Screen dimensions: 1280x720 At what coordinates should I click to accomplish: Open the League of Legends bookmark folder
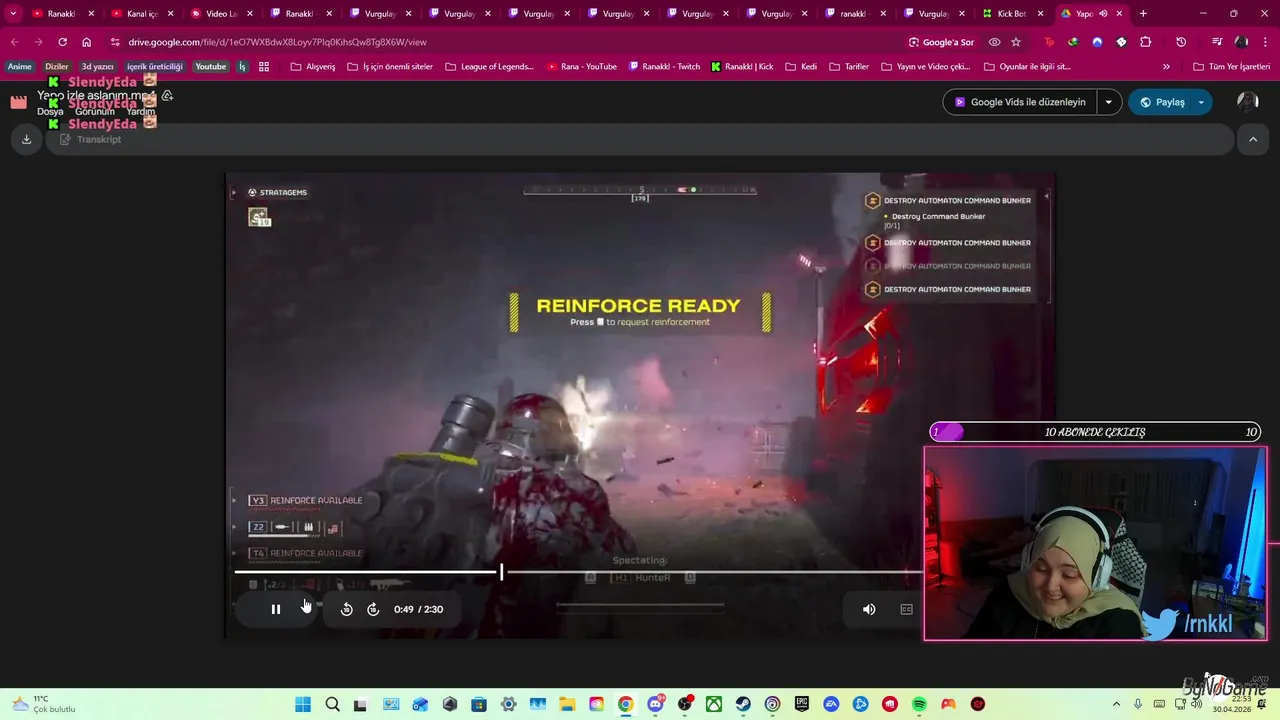click(x=490, y=67)
